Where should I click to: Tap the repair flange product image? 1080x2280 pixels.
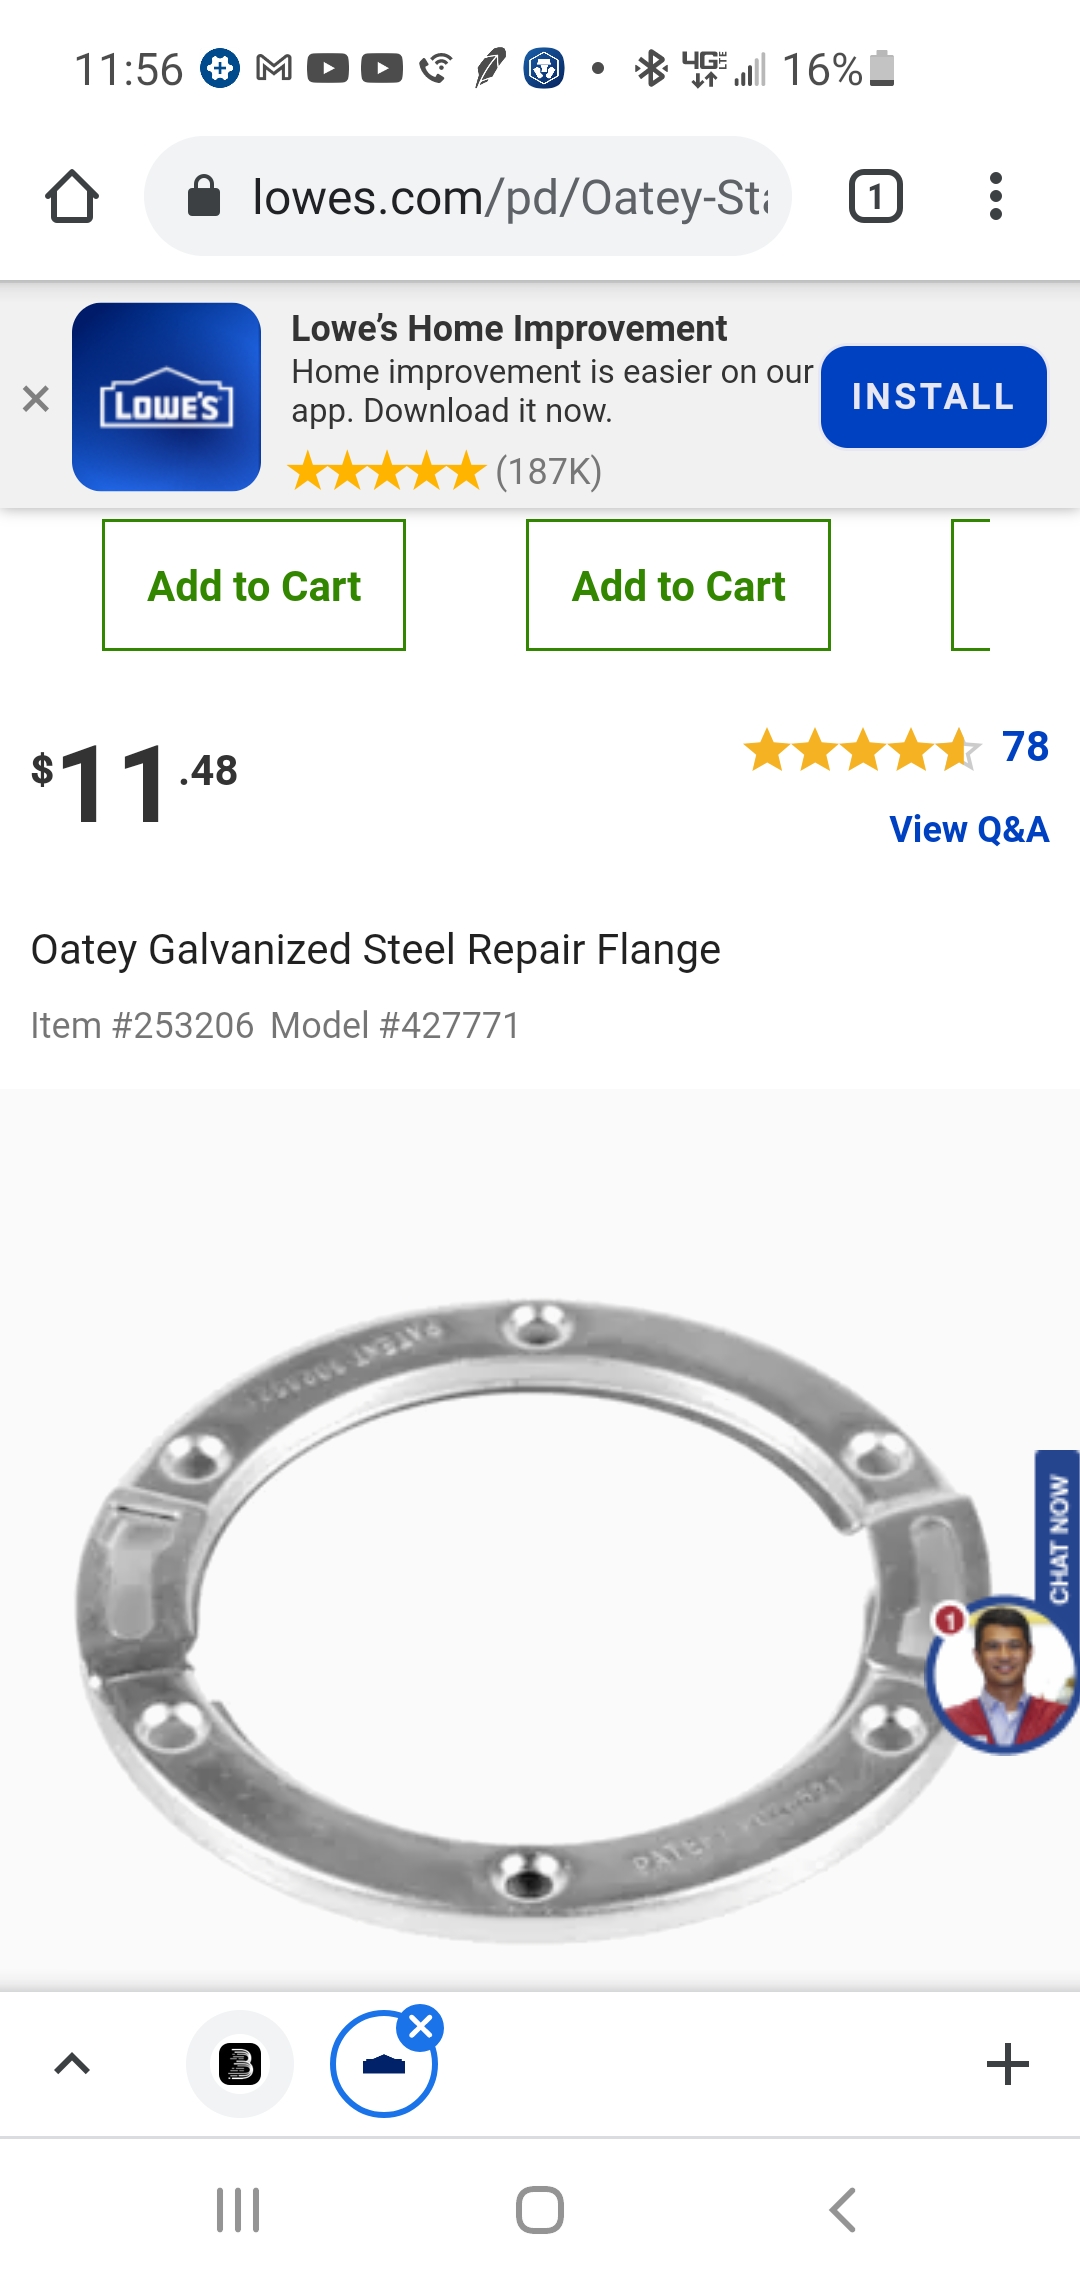(530, 1620)
